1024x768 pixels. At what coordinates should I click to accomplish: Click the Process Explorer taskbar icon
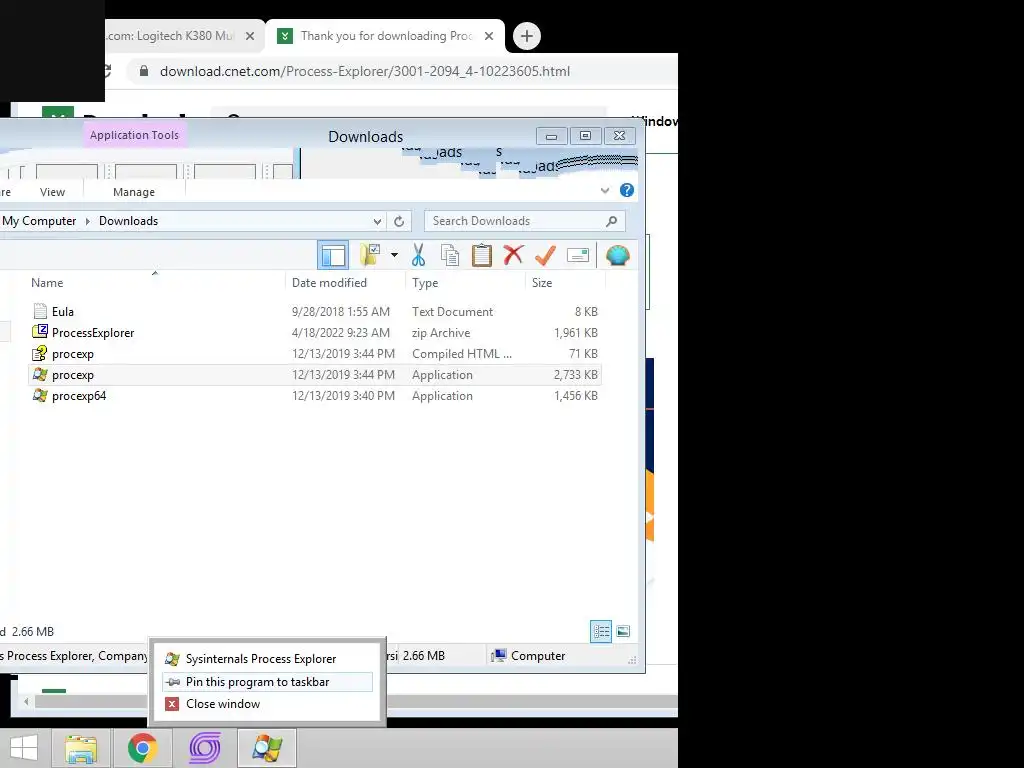coord(267,748)
